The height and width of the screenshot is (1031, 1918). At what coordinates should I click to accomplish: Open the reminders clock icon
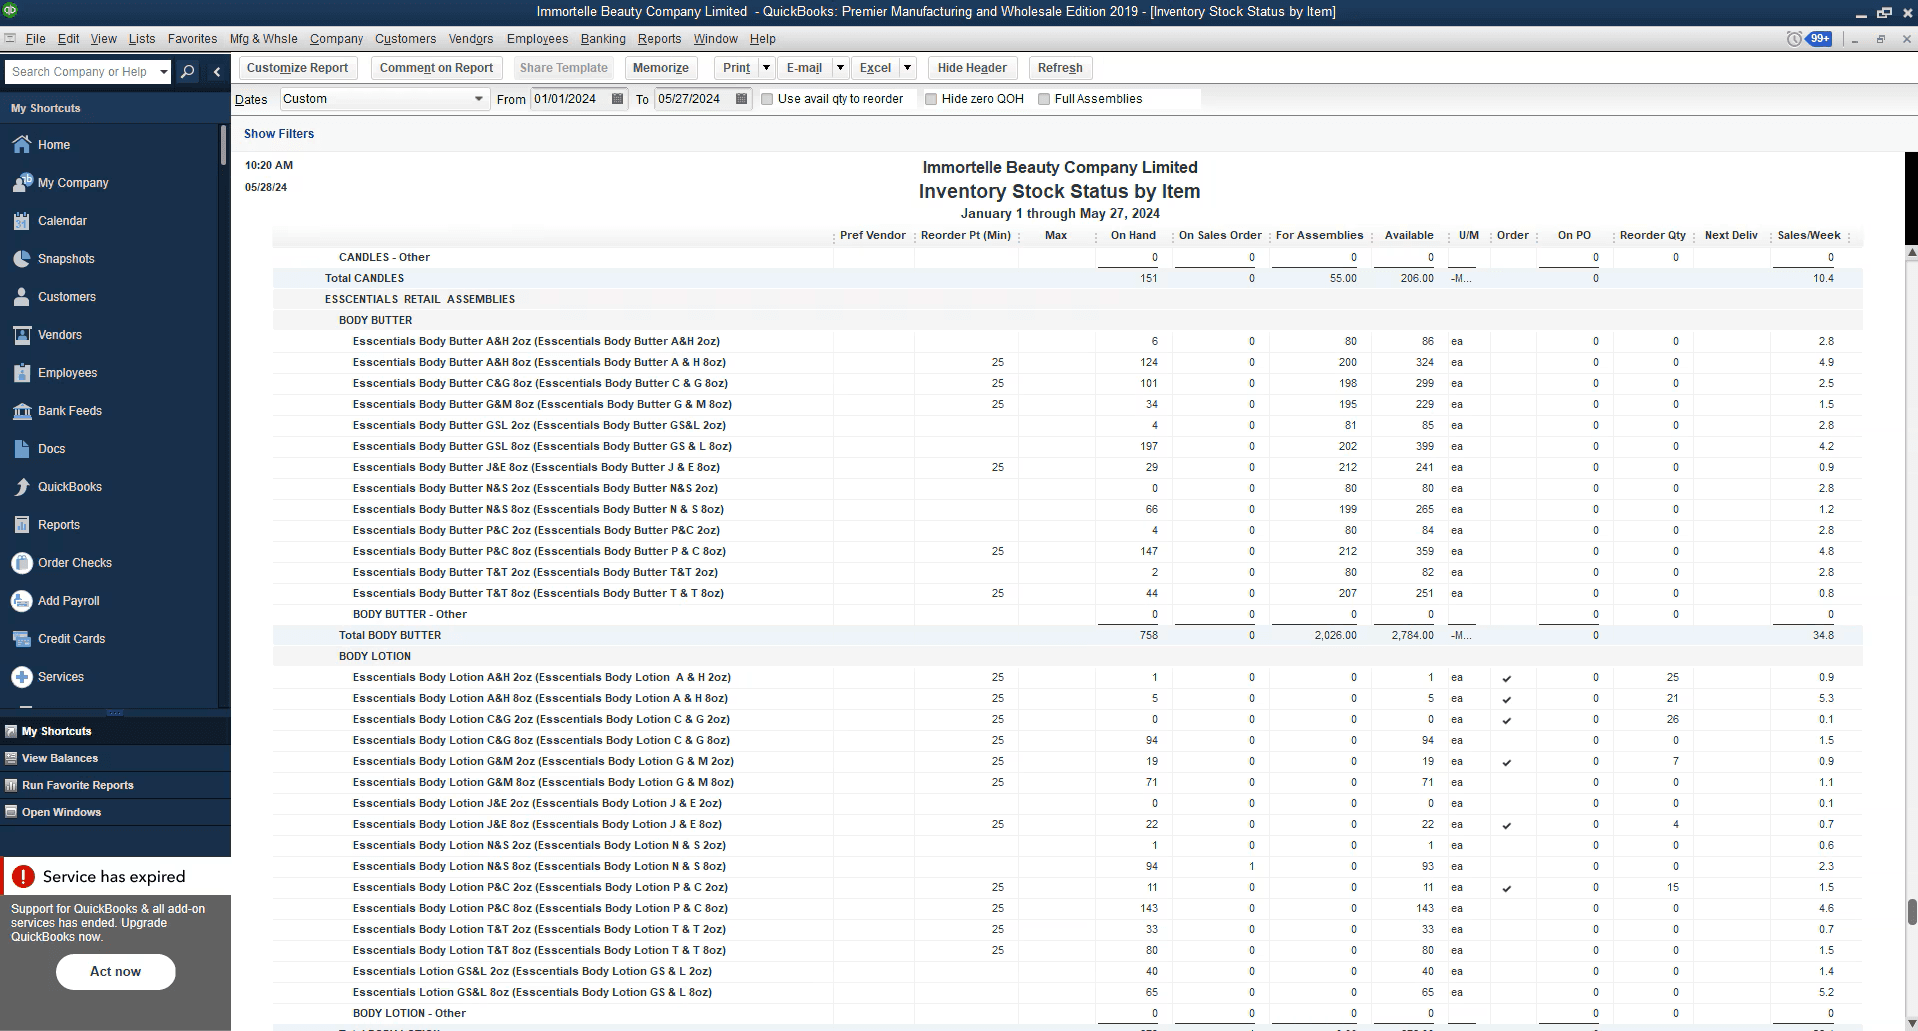[x=1794, y=39]
